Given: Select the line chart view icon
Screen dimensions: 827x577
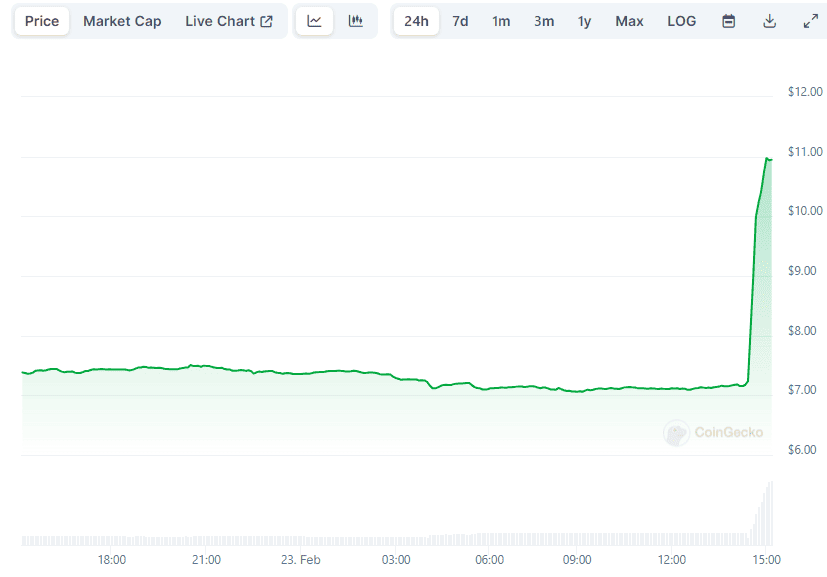Looking at the screenshot, I should pos(314,21).
